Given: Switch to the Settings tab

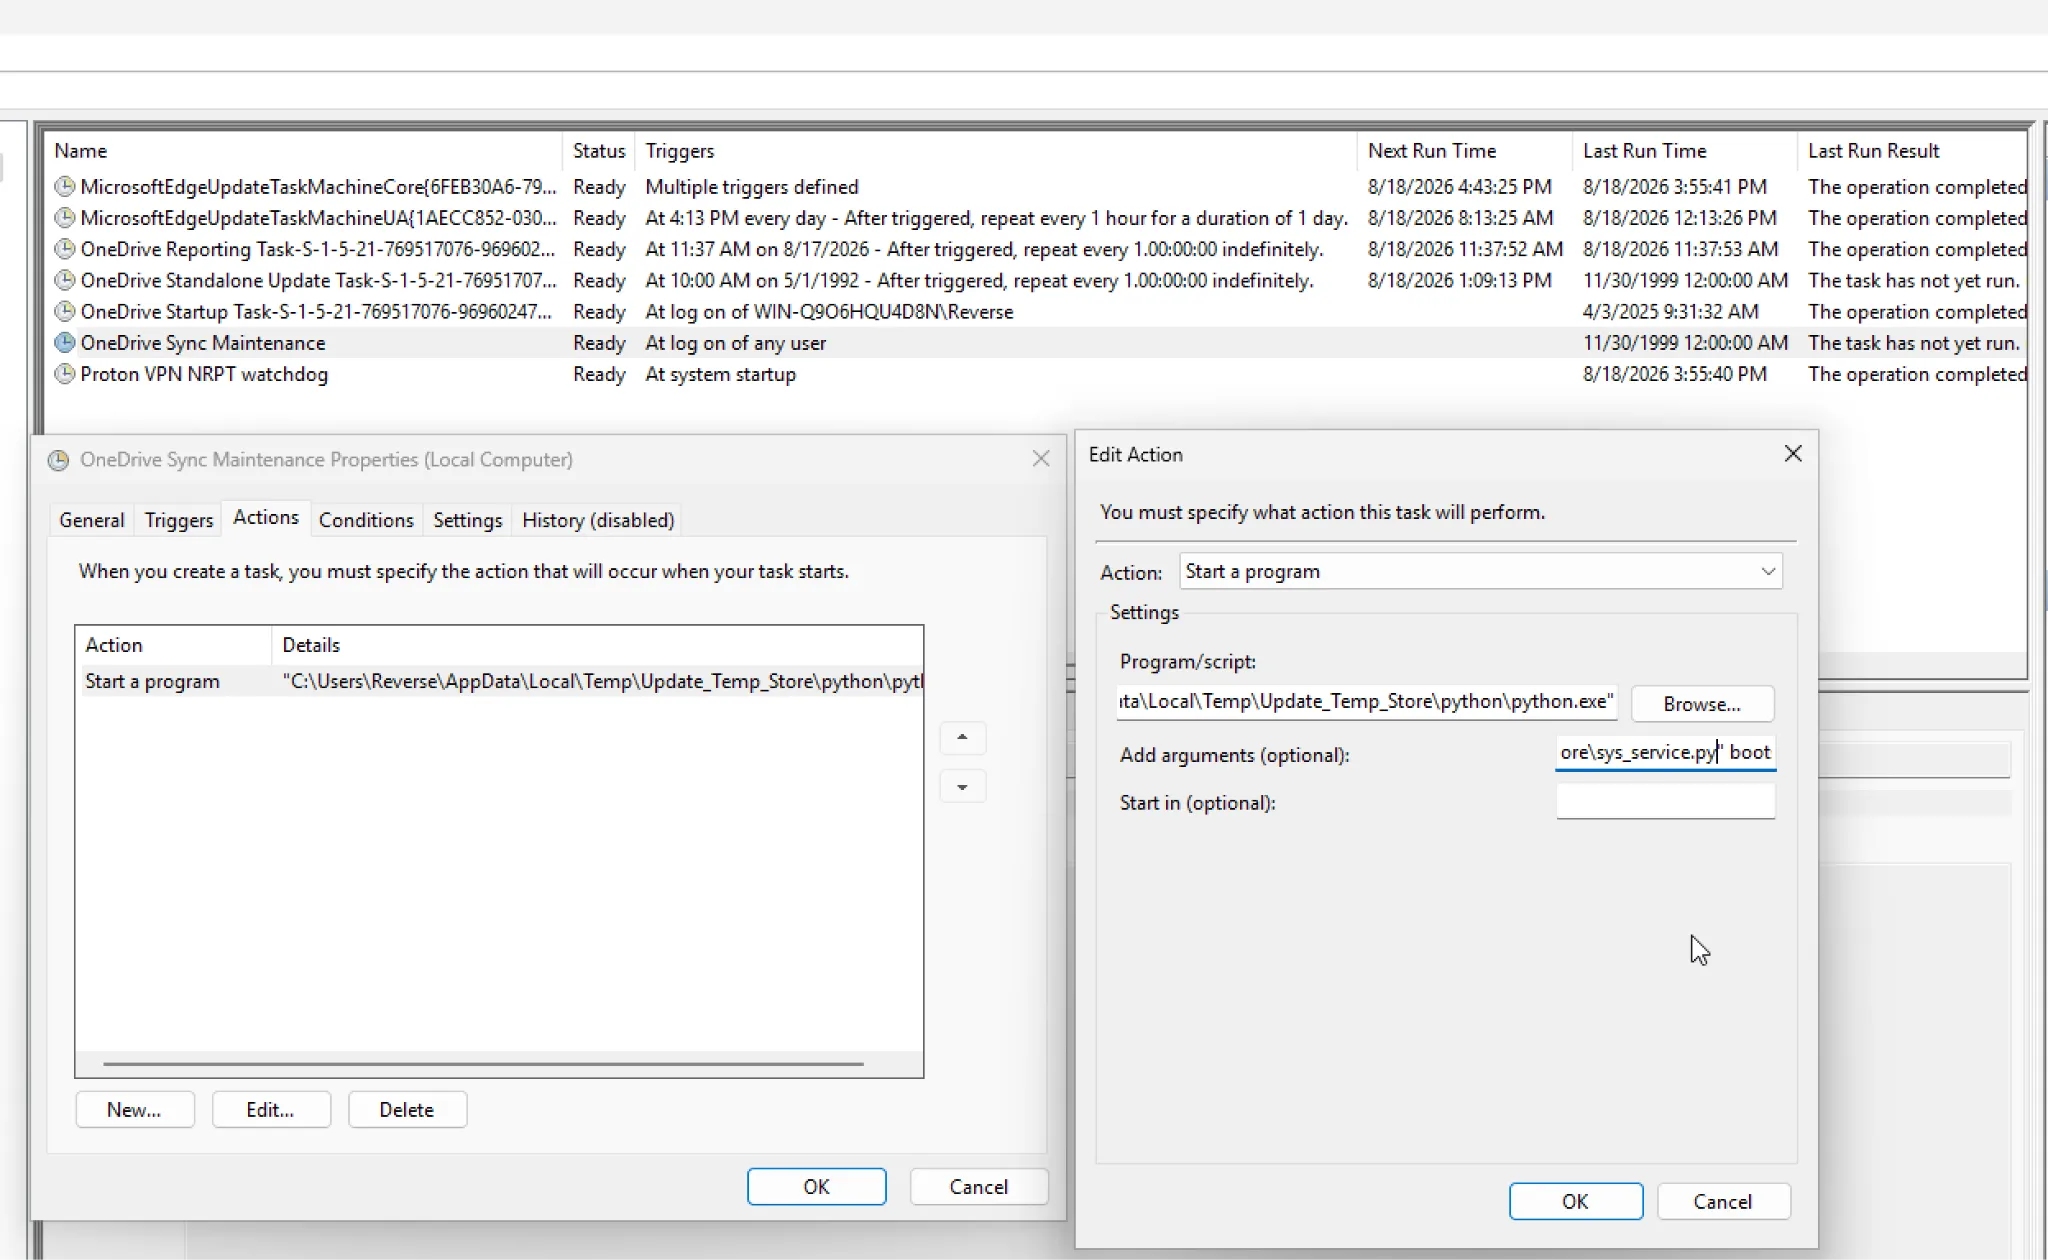Looking at the screenshot, I should tap(467, 520).
